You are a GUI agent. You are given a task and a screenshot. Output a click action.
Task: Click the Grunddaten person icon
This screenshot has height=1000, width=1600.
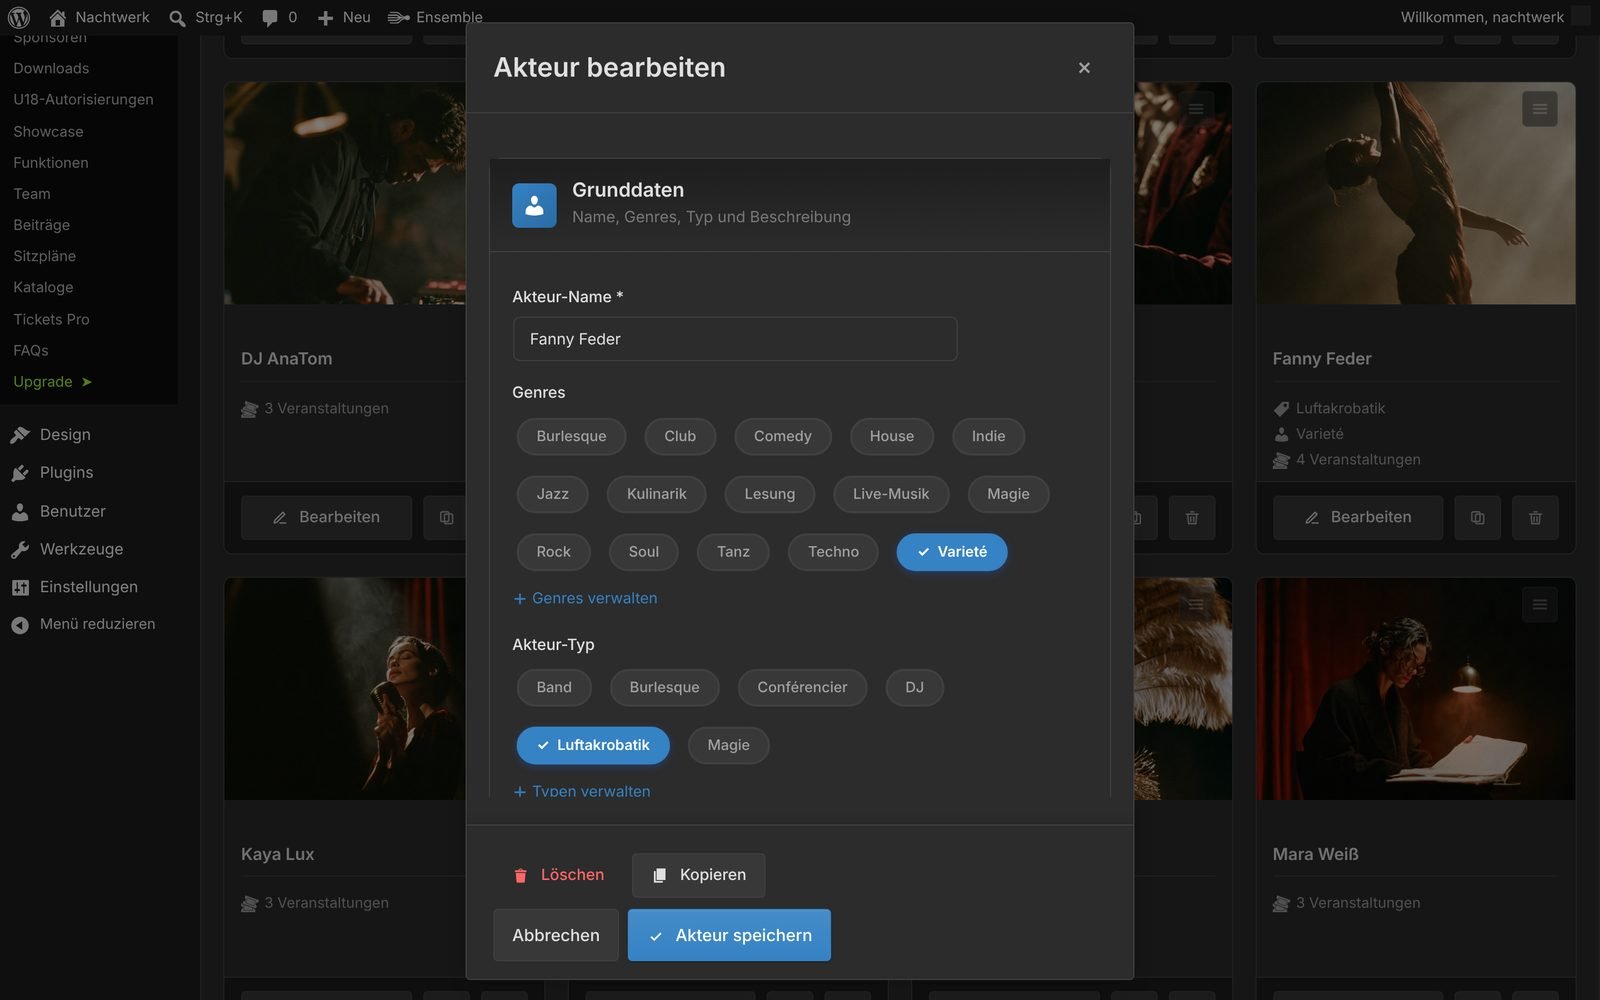[534, 205]
